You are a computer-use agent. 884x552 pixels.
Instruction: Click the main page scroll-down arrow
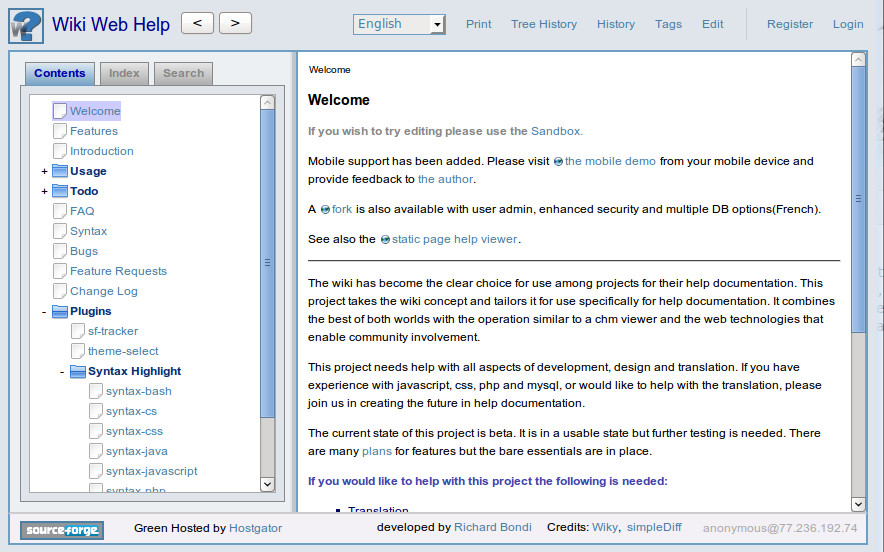pos(858,504)
